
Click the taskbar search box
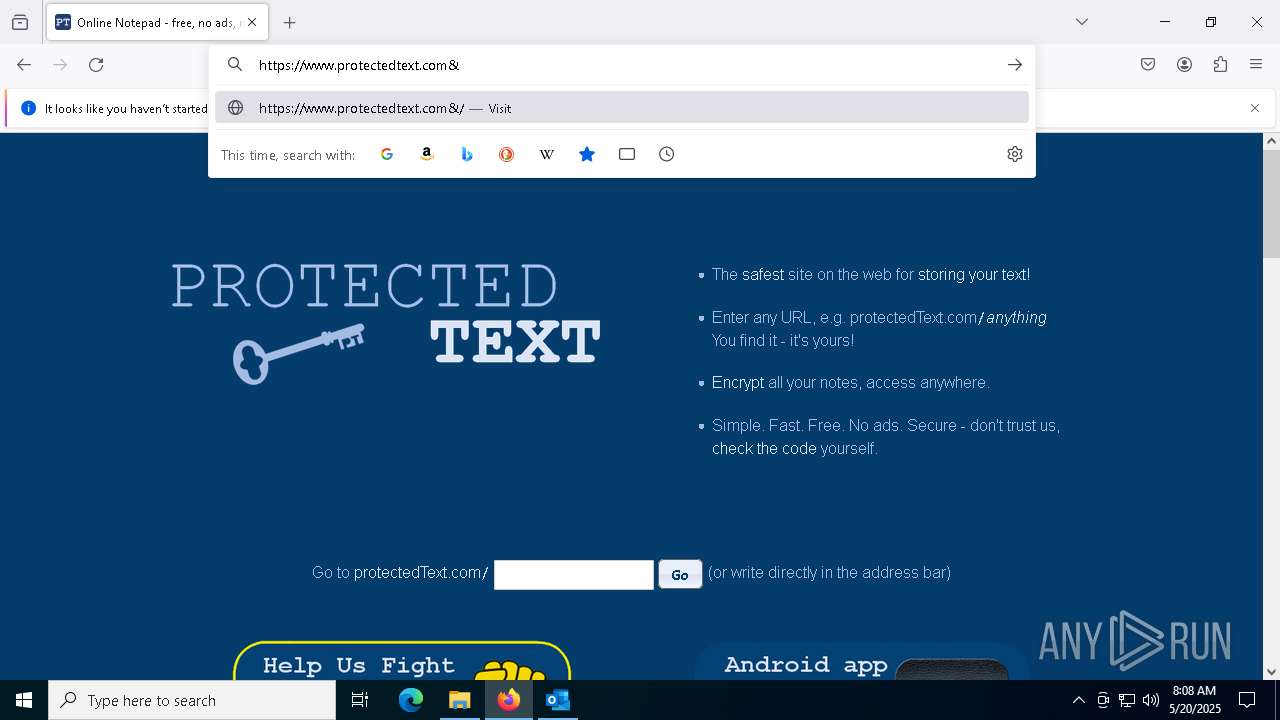click(x=192, y=700)
